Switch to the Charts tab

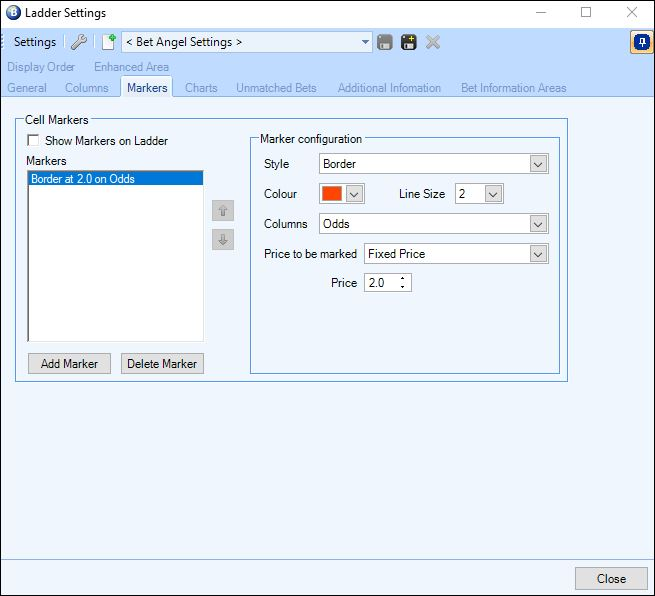(x=201, y=88)
